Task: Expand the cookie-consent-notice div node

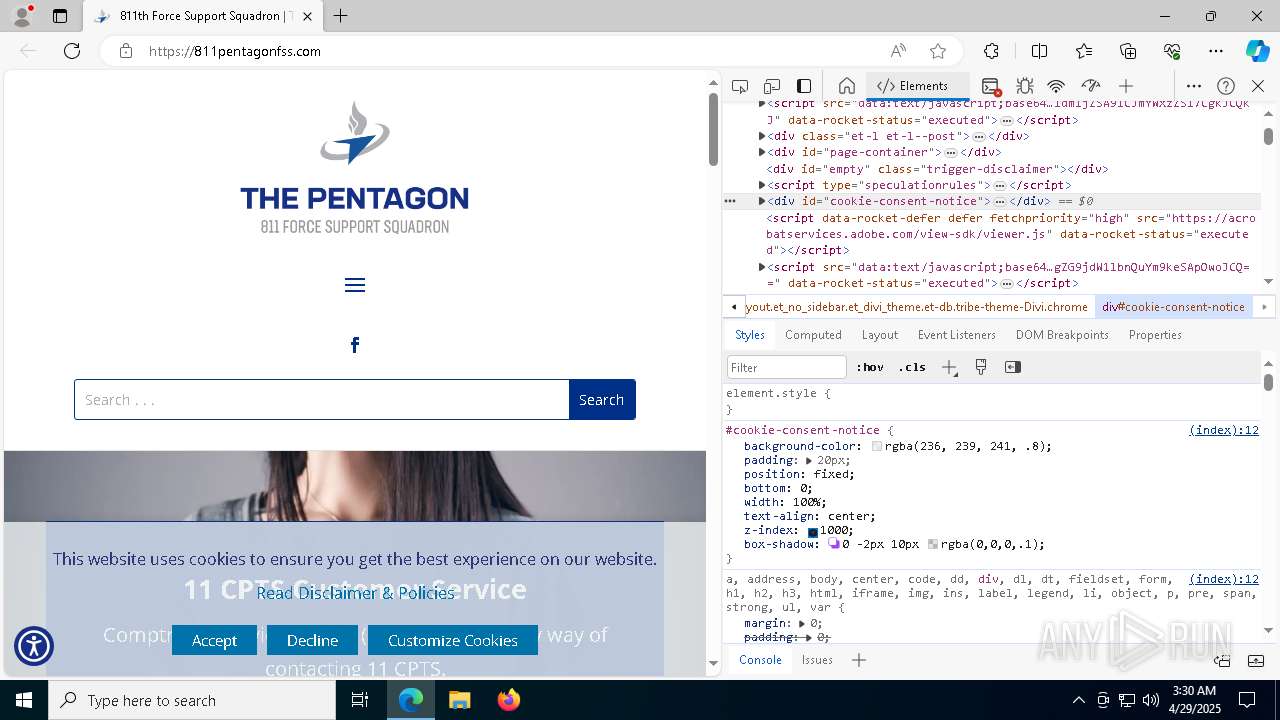Action: (762, 201)
